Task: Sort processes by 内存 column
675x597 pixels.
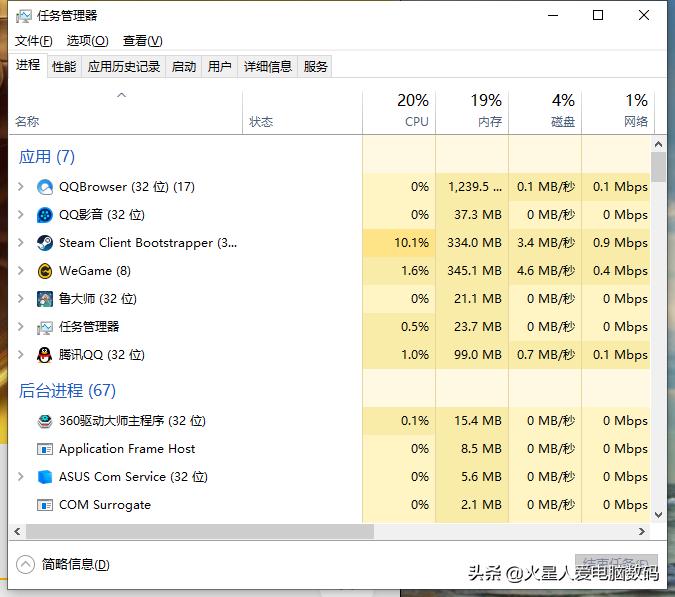Action: (473, 111)
